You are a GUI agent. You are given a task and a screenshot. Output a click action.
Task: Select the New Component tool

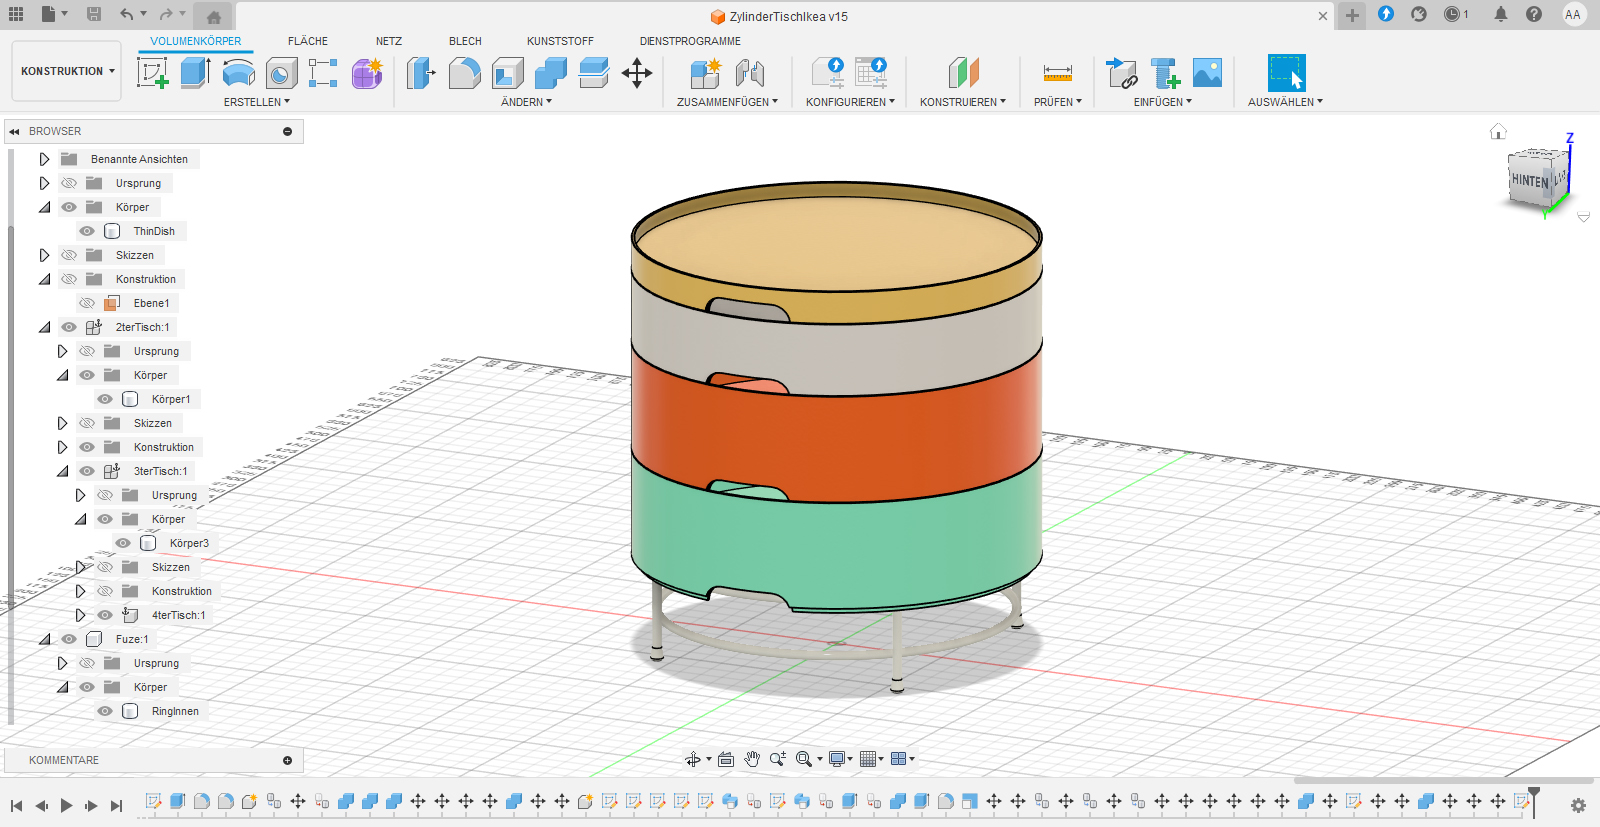(705, 73)
